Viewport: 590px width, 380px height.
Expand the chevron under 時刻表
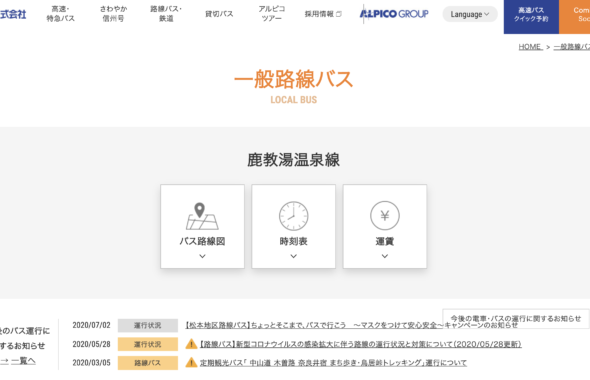pyautogui.click(x=293, y=256)
